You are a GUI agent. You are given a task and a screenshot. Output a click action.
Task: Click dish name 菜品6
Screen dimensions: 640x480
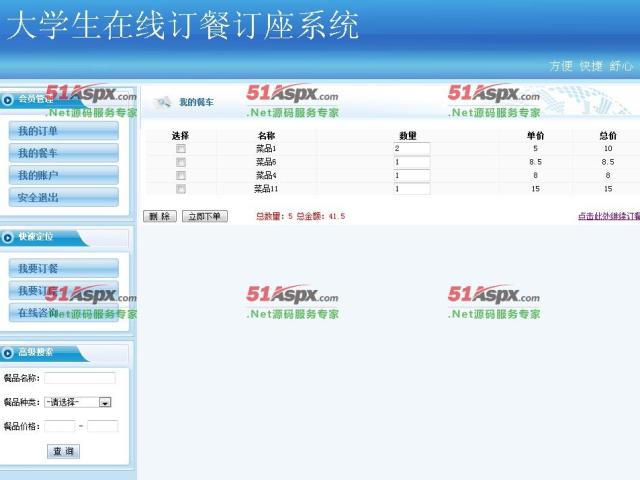click(266, 162)
